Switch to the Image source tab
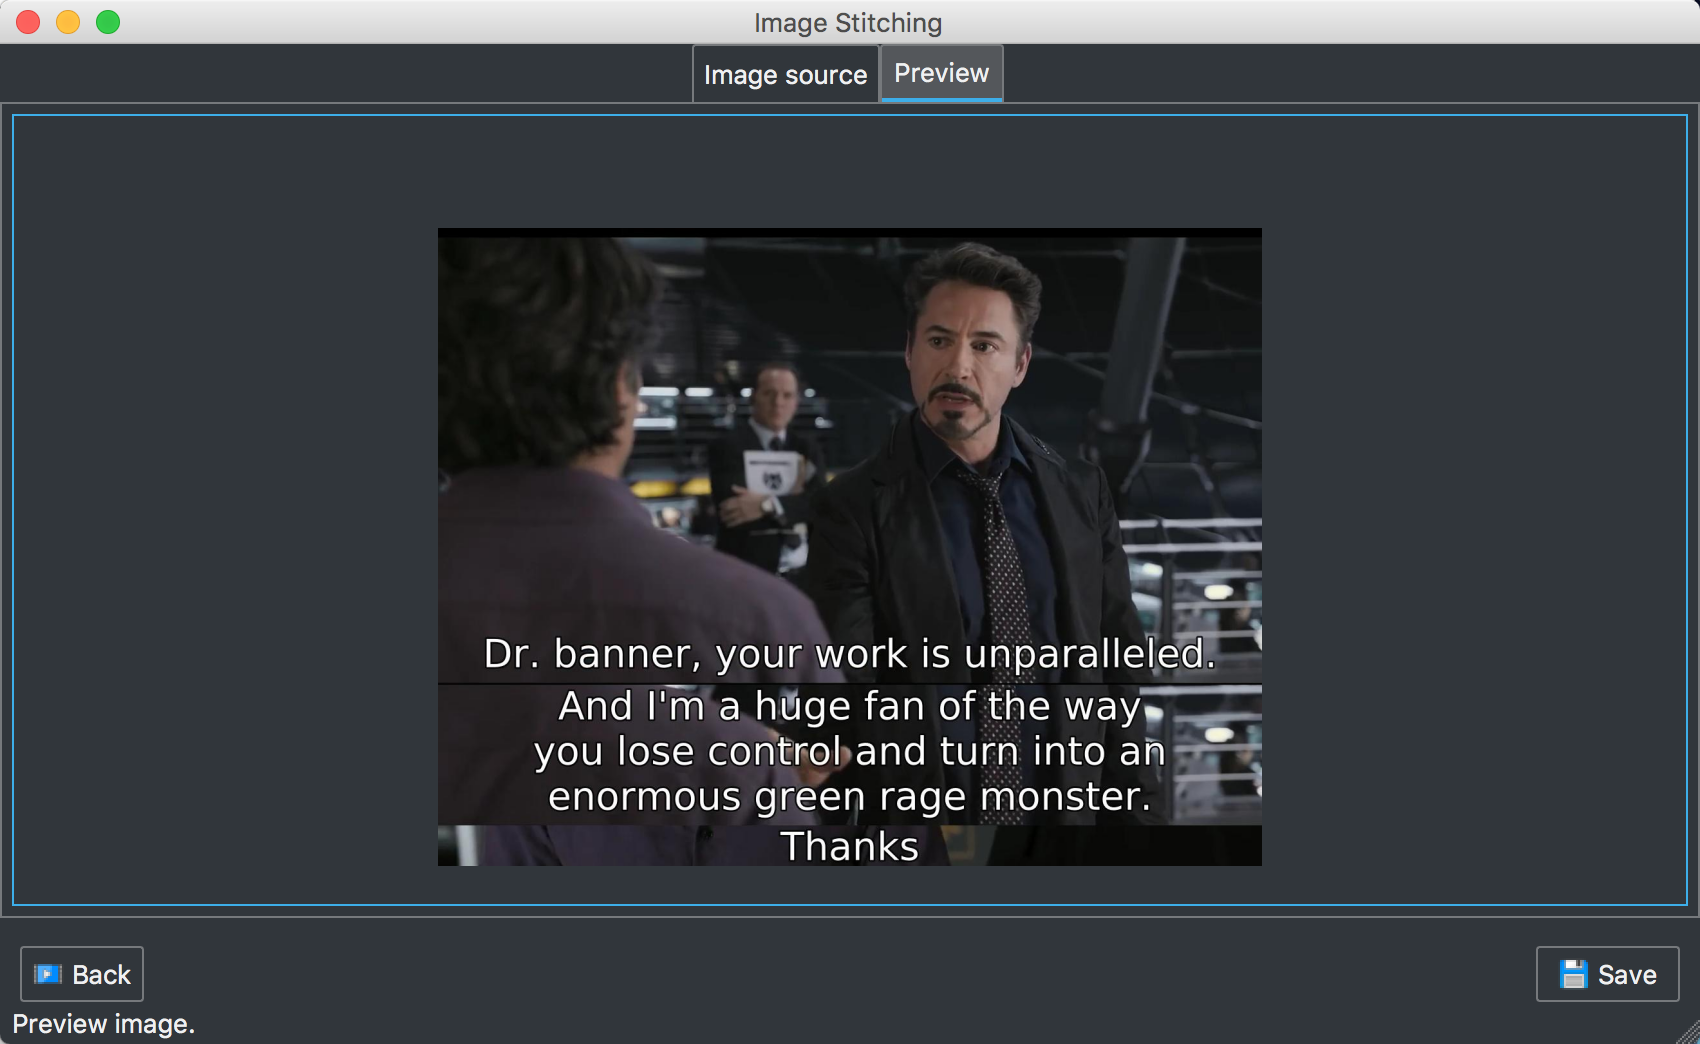The height and width of the screenshot is (1044, 1700). point(785,74)
